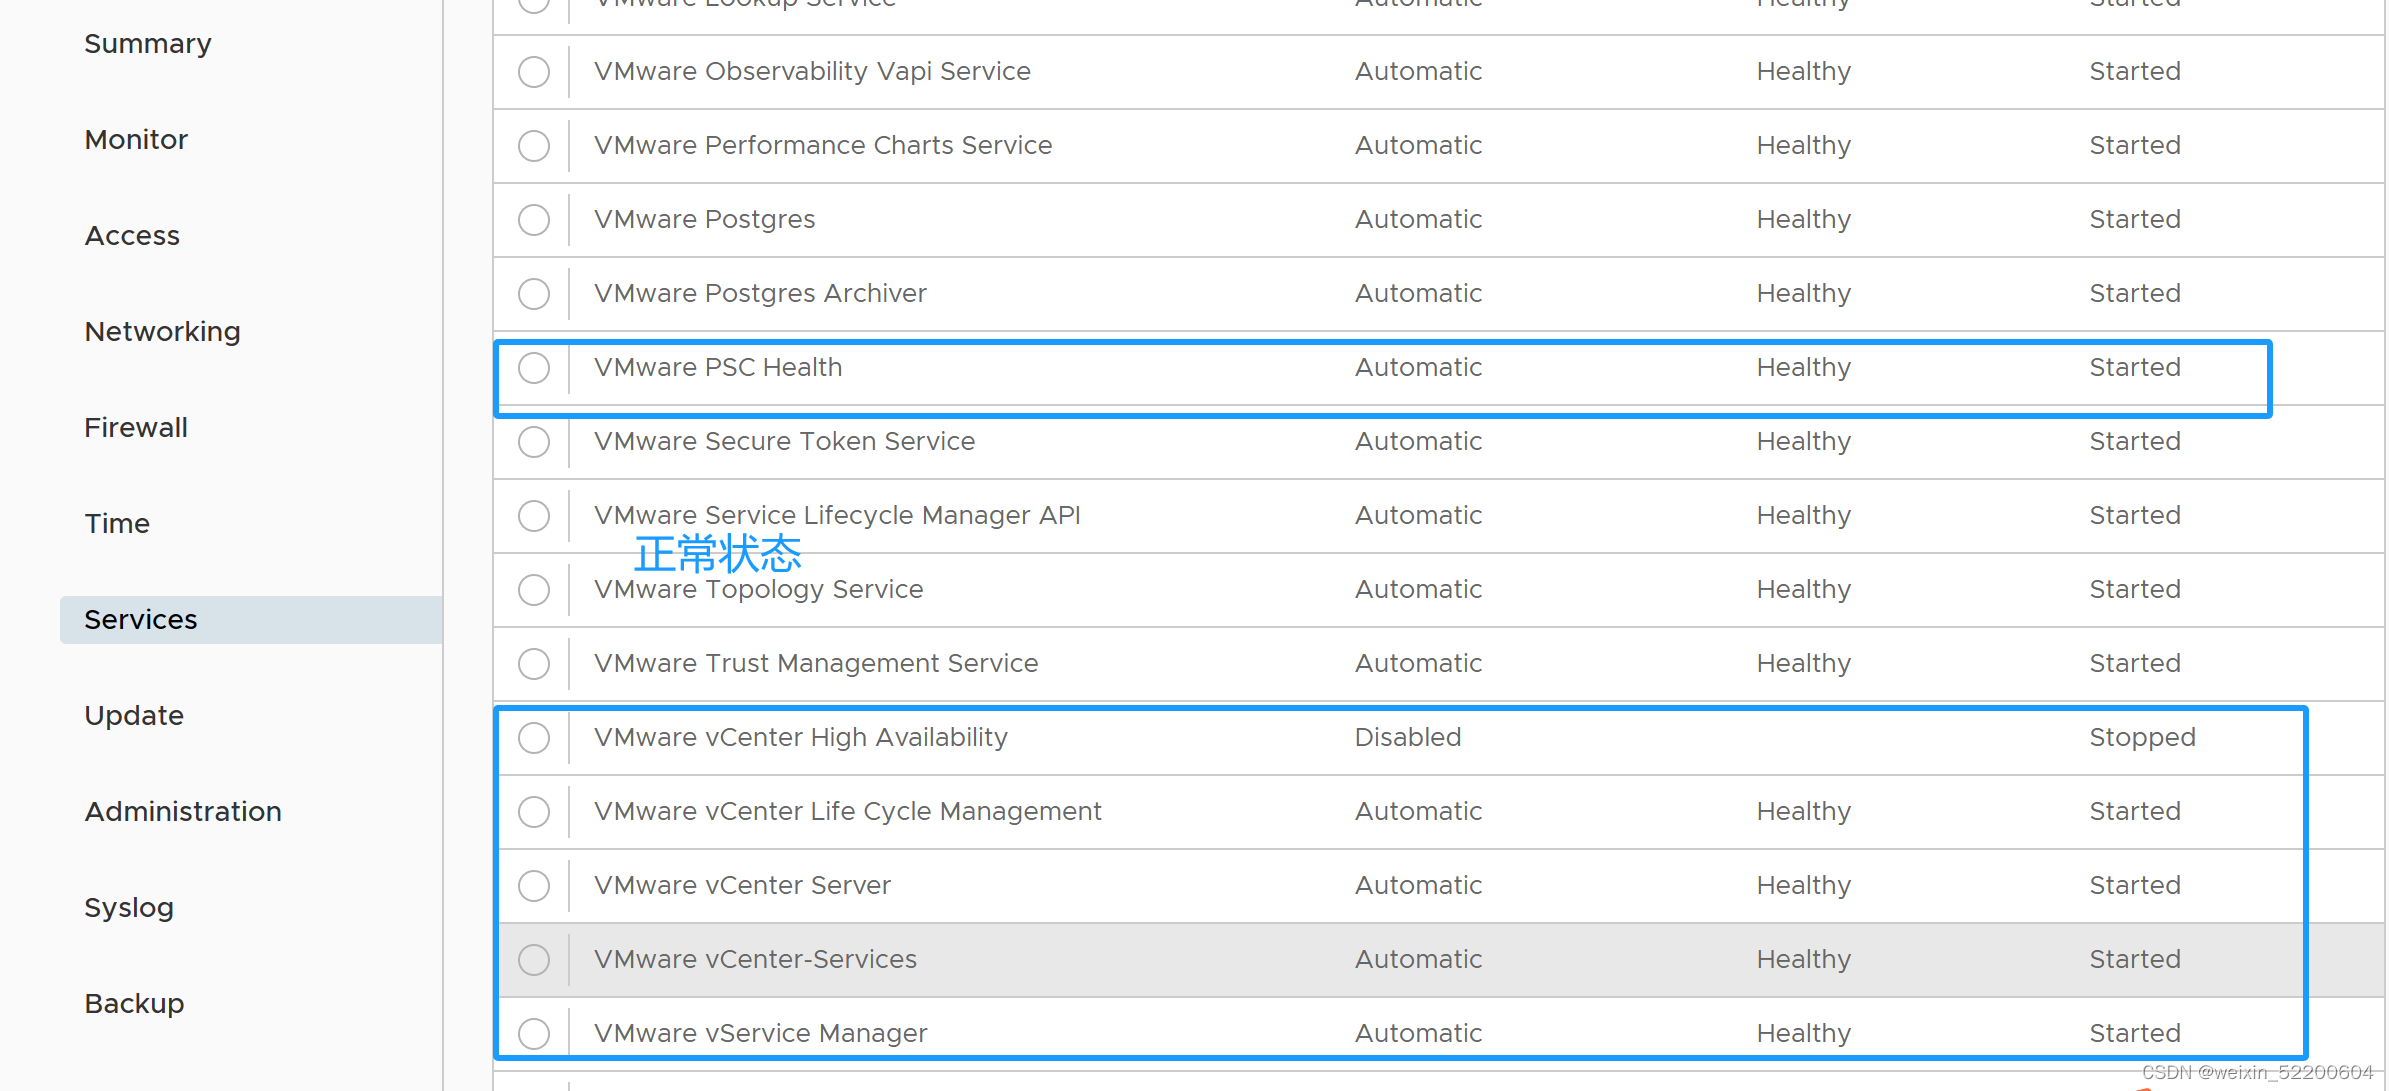
Task: Go to the Administration section
Action: [x=183, y=812]
